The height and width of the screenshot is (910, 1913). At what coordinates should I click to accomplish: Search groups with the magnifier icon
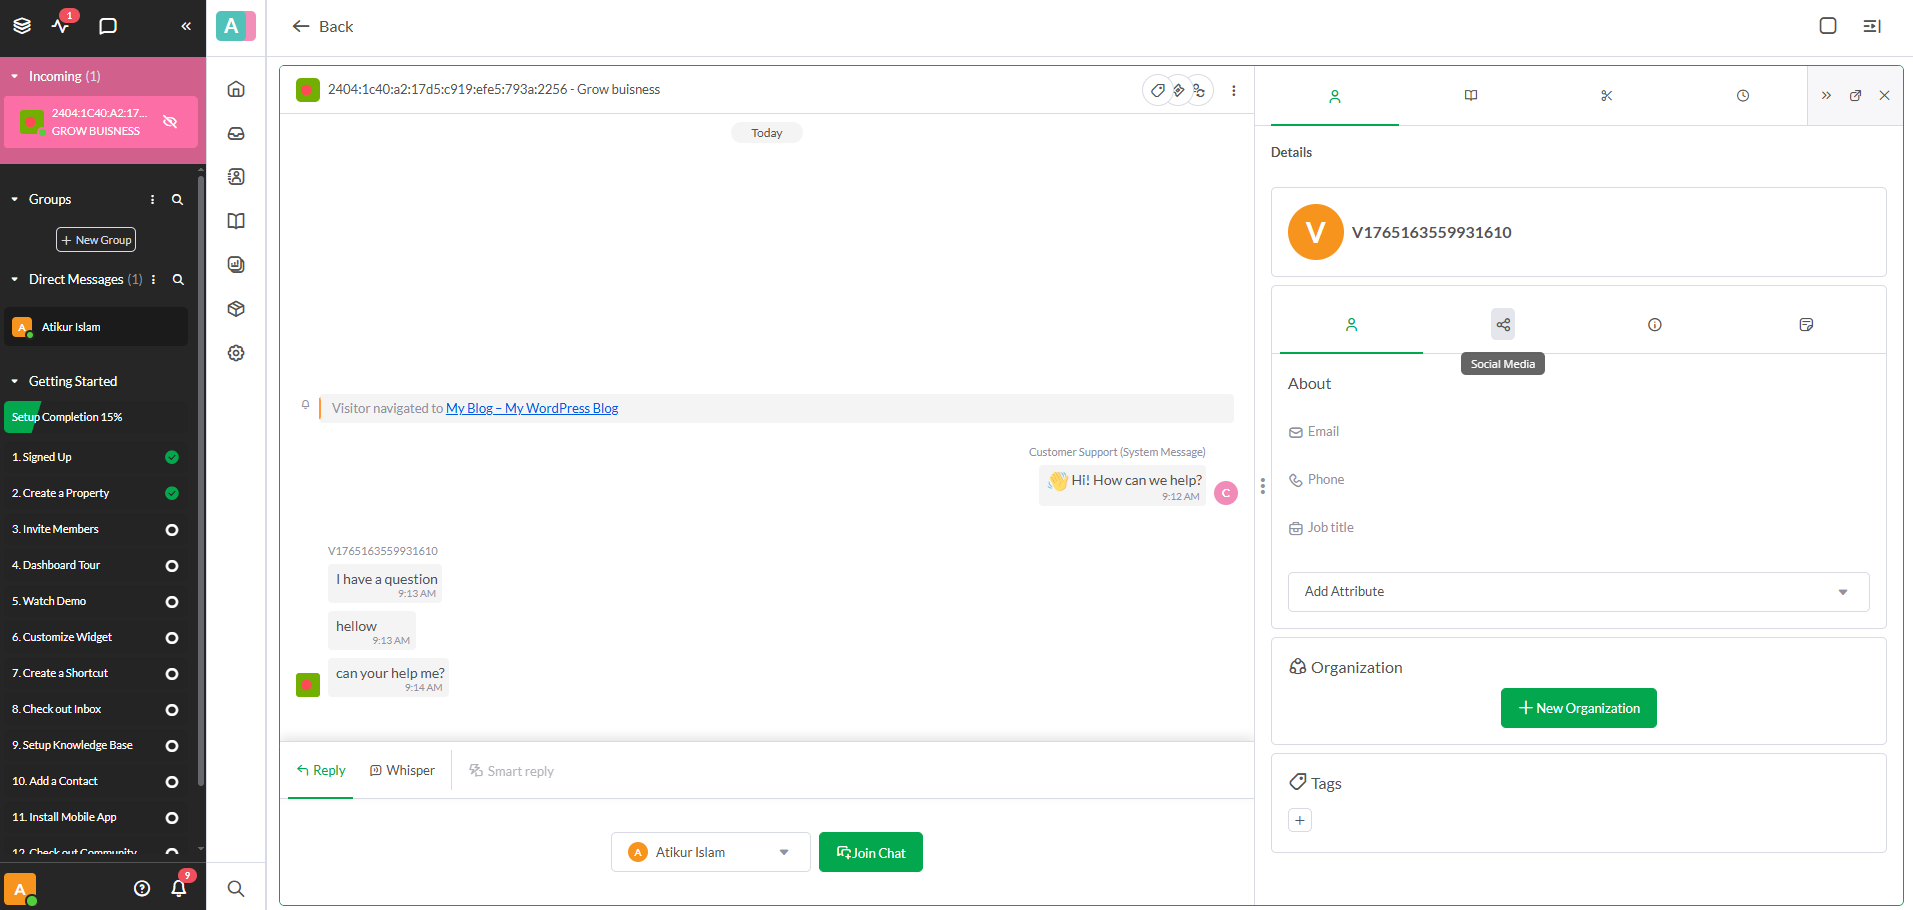click(178, 200)
